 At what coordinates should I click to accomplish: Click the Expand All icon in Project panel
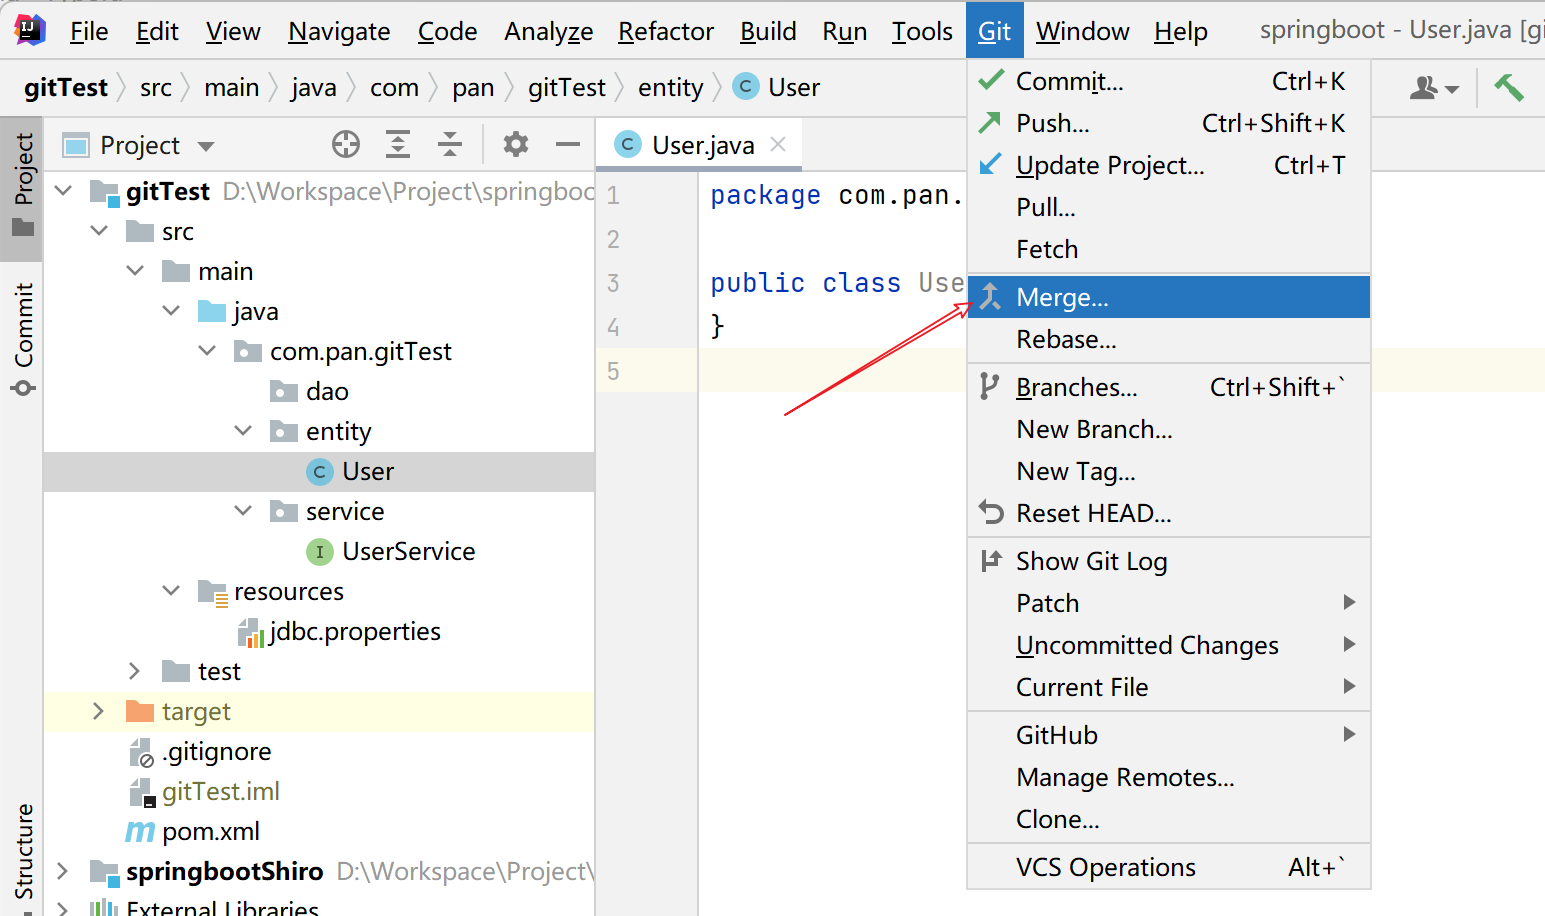398,145
